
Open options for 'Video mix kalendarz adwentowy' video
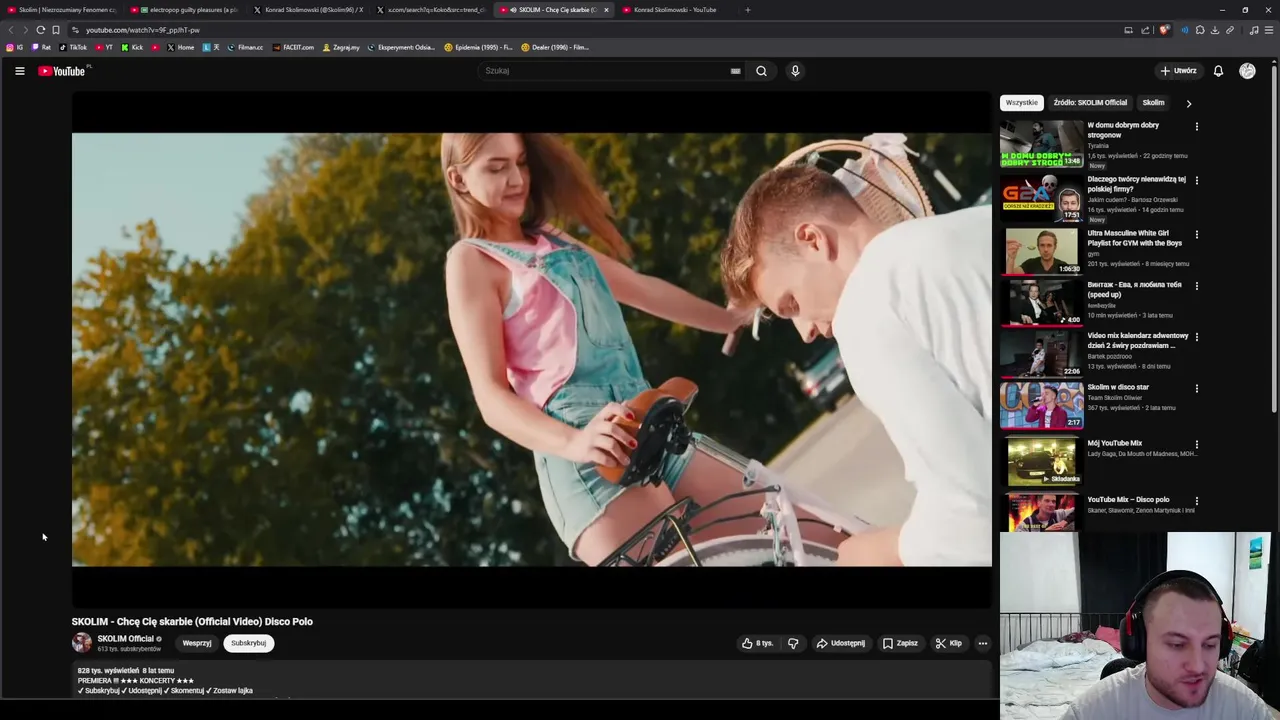(1196, 337)
